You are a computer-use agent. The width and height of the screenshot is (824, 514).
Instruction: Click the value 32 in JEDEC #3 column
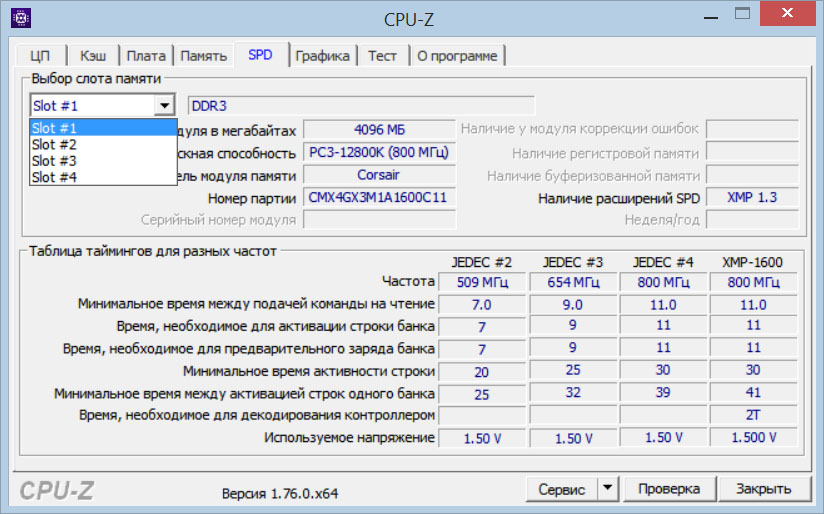pos(573,393)
